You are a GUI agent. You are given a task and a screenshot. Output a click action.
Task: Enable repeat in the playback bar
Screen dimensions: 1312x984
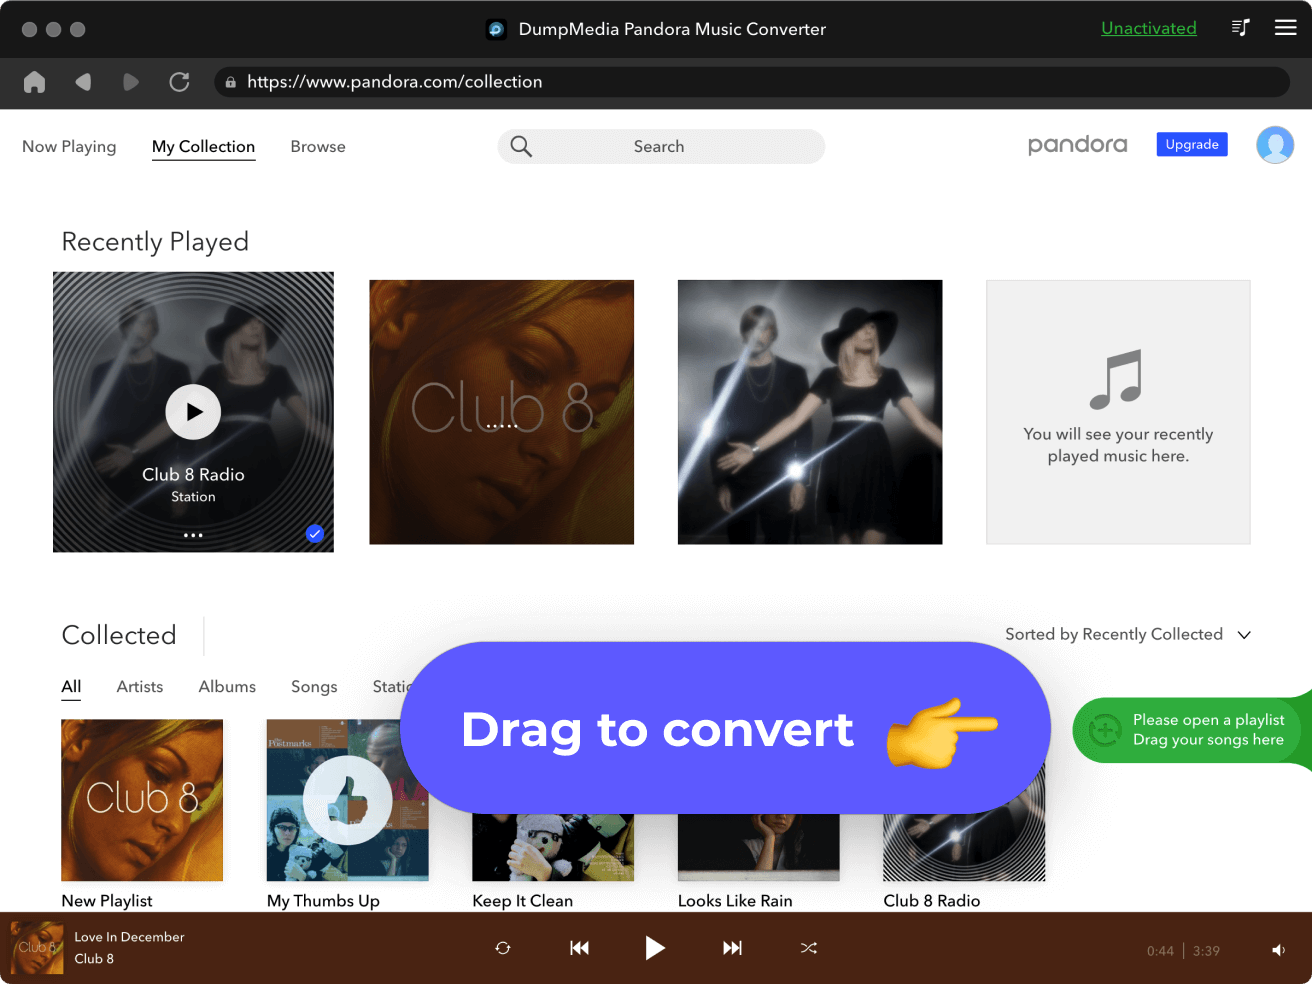pyautogui.click(x=503, y=948)
